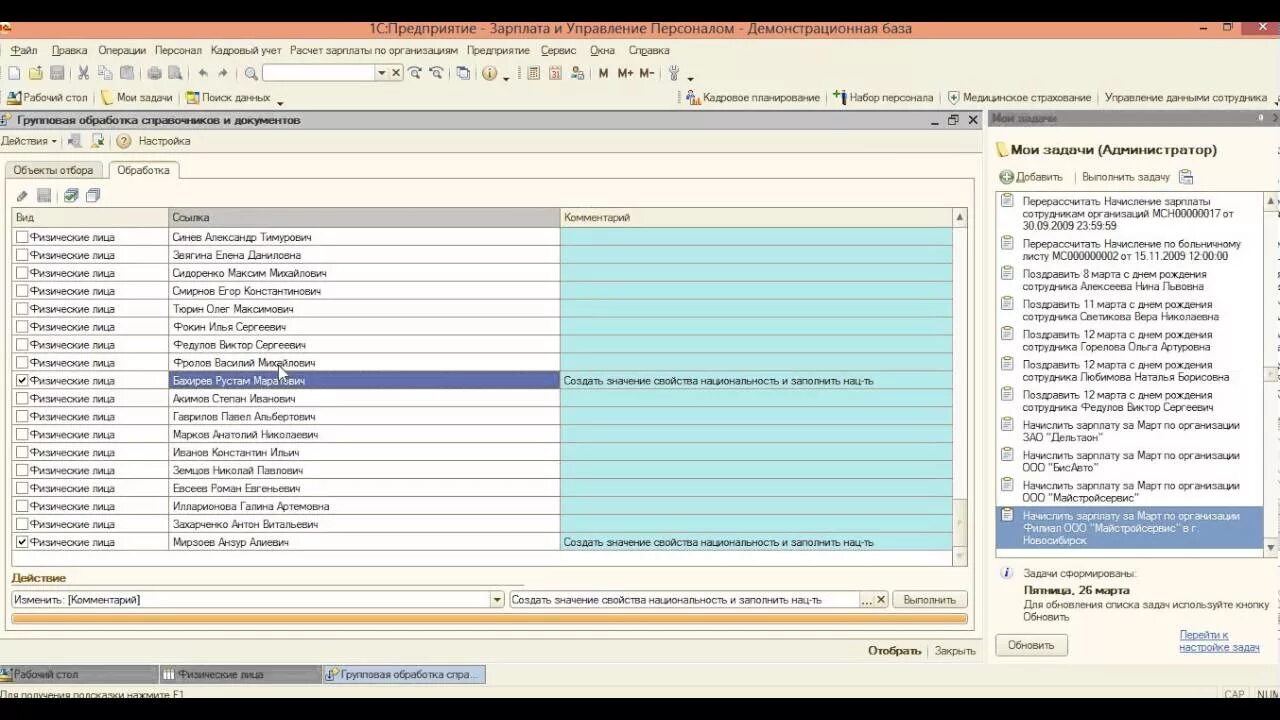Switch to the Объекты отбора tab
This screenshot has height=720, width=1280.
(x=53, y=170)
